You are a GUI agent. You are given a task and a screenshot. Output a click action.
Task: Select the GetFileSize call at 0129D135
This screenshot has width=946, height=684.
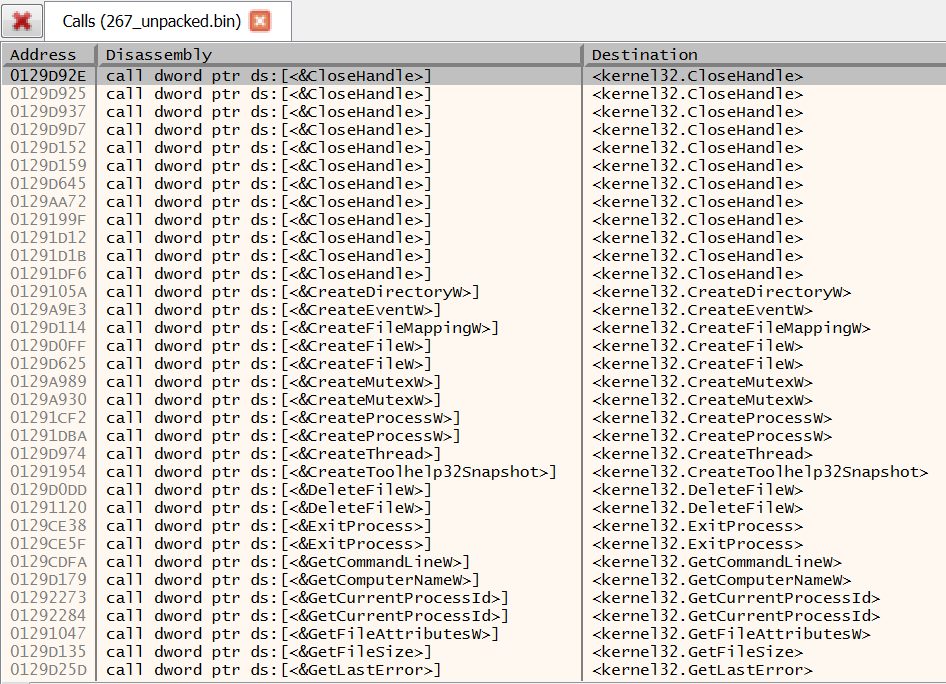[x=300, y=651]
